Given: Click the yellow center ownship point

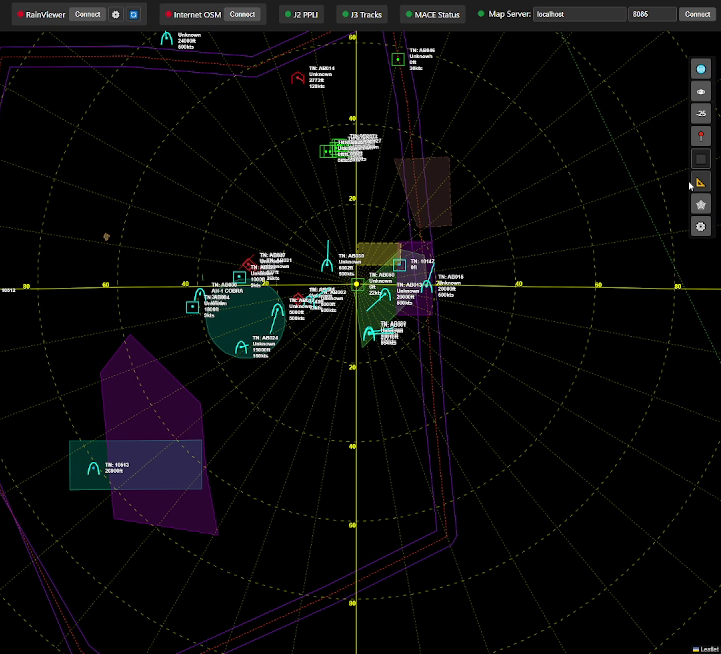Looking at the screenshot, I should click(x=356, y=285).
